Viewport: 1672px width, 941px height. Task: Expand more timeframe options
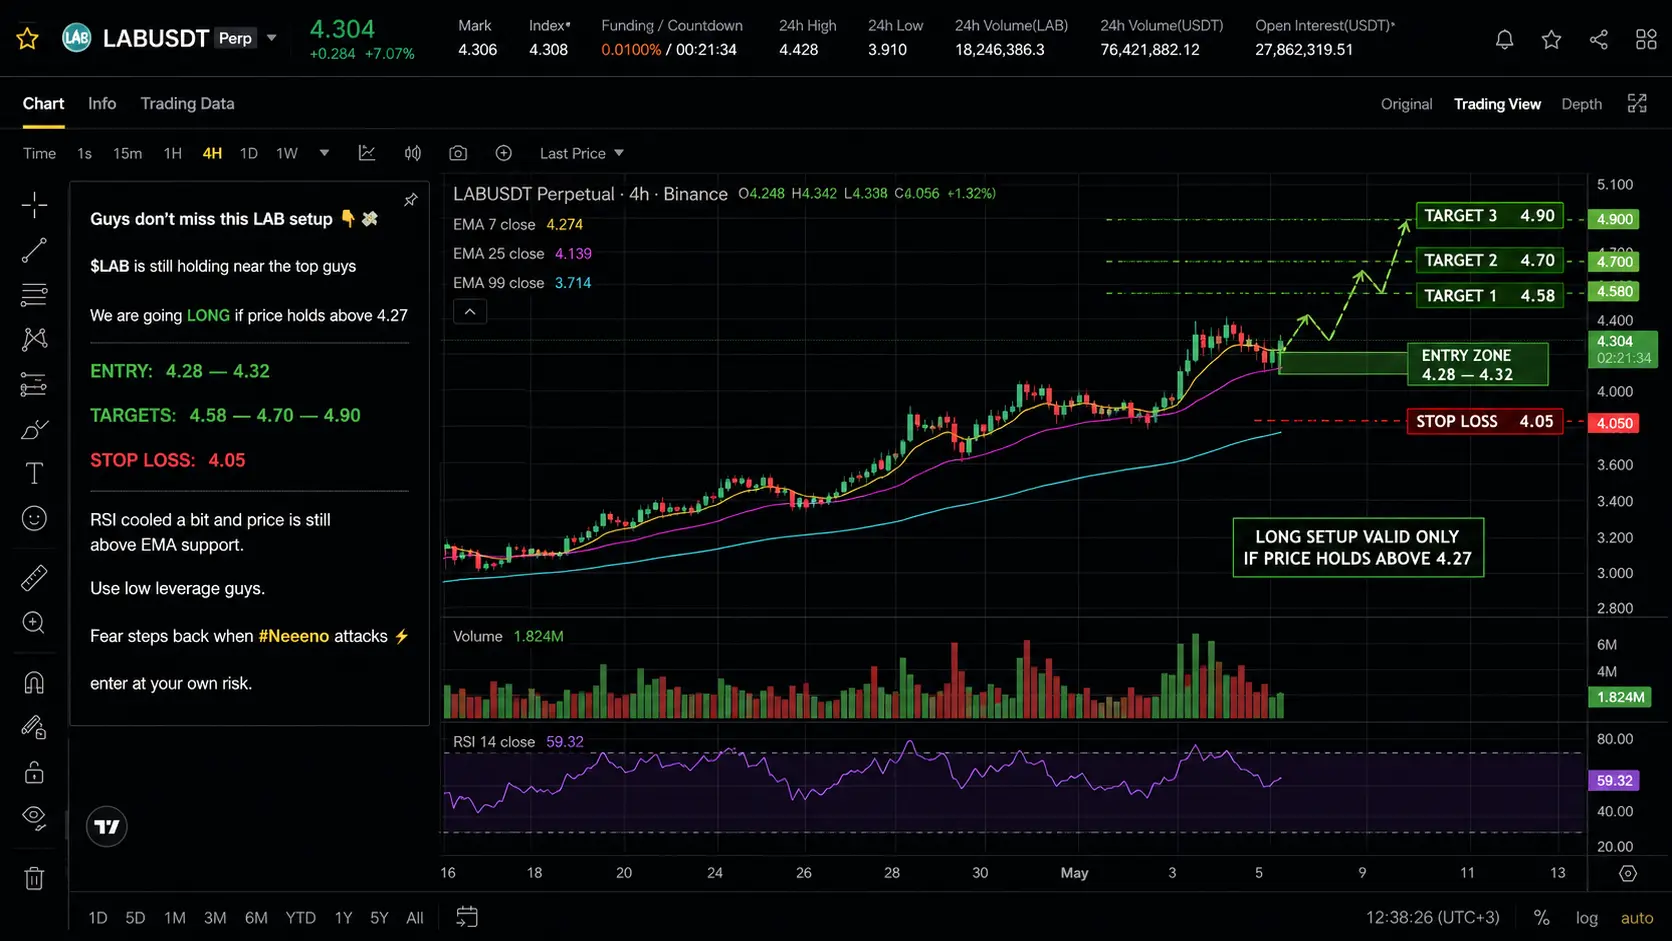[324, 153]
